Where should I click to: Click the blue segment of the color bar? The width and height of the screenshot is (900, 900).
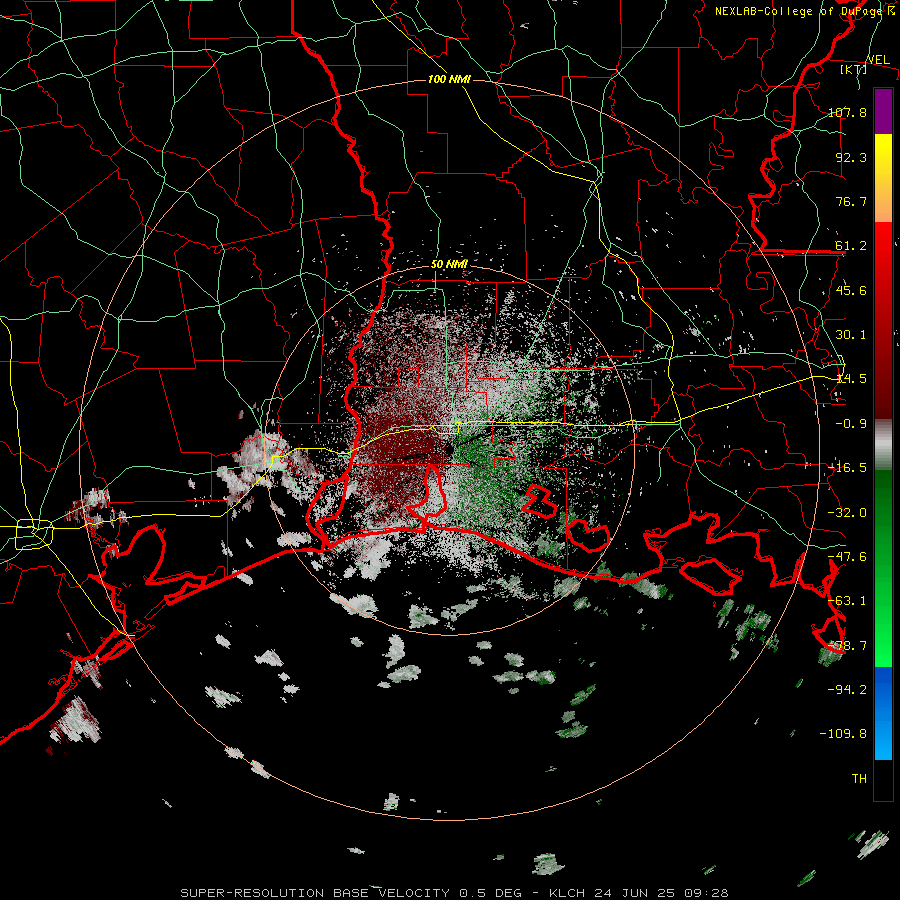coord(883,713)
